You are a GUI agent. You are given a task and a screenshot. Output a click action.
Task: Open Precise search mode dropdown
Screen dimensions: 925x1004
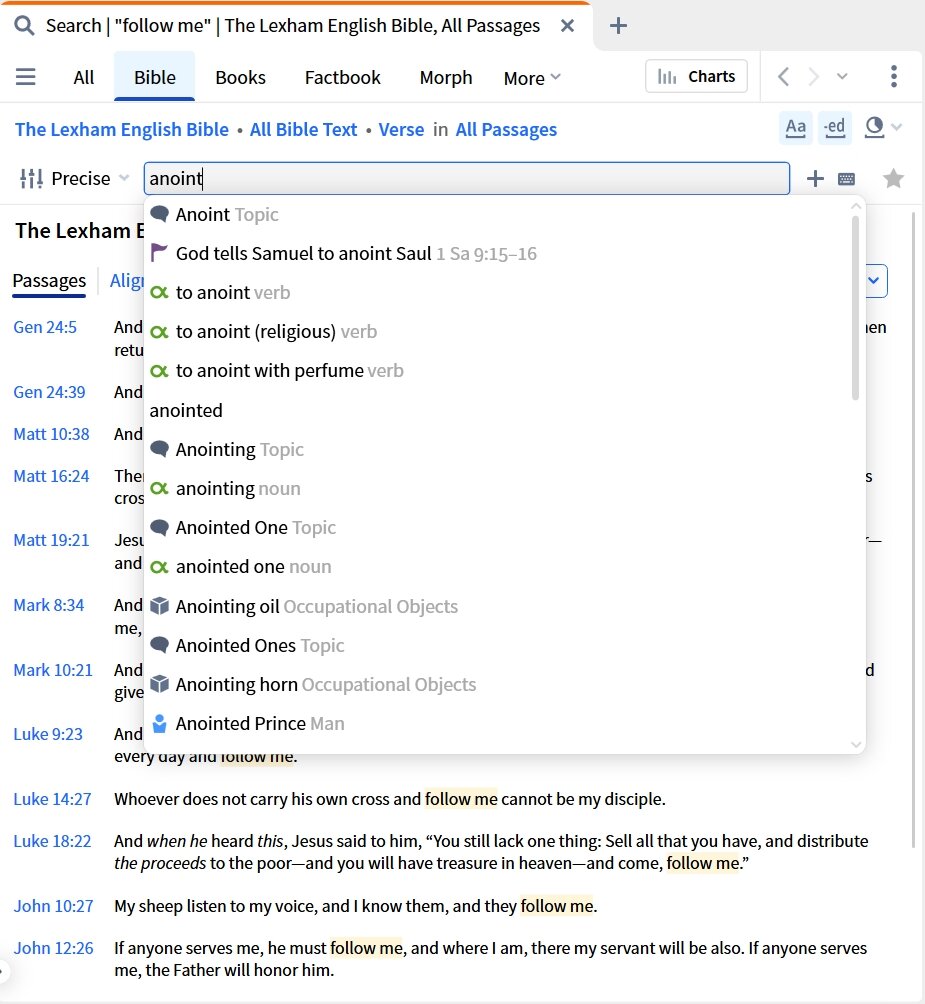[74, 178]
